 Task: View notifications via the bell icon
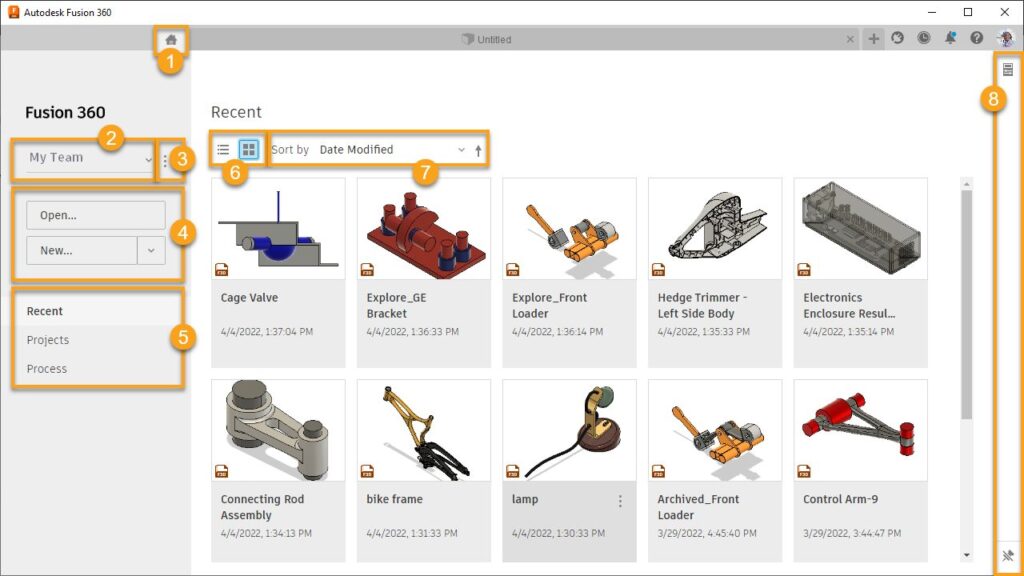point(950,38)
